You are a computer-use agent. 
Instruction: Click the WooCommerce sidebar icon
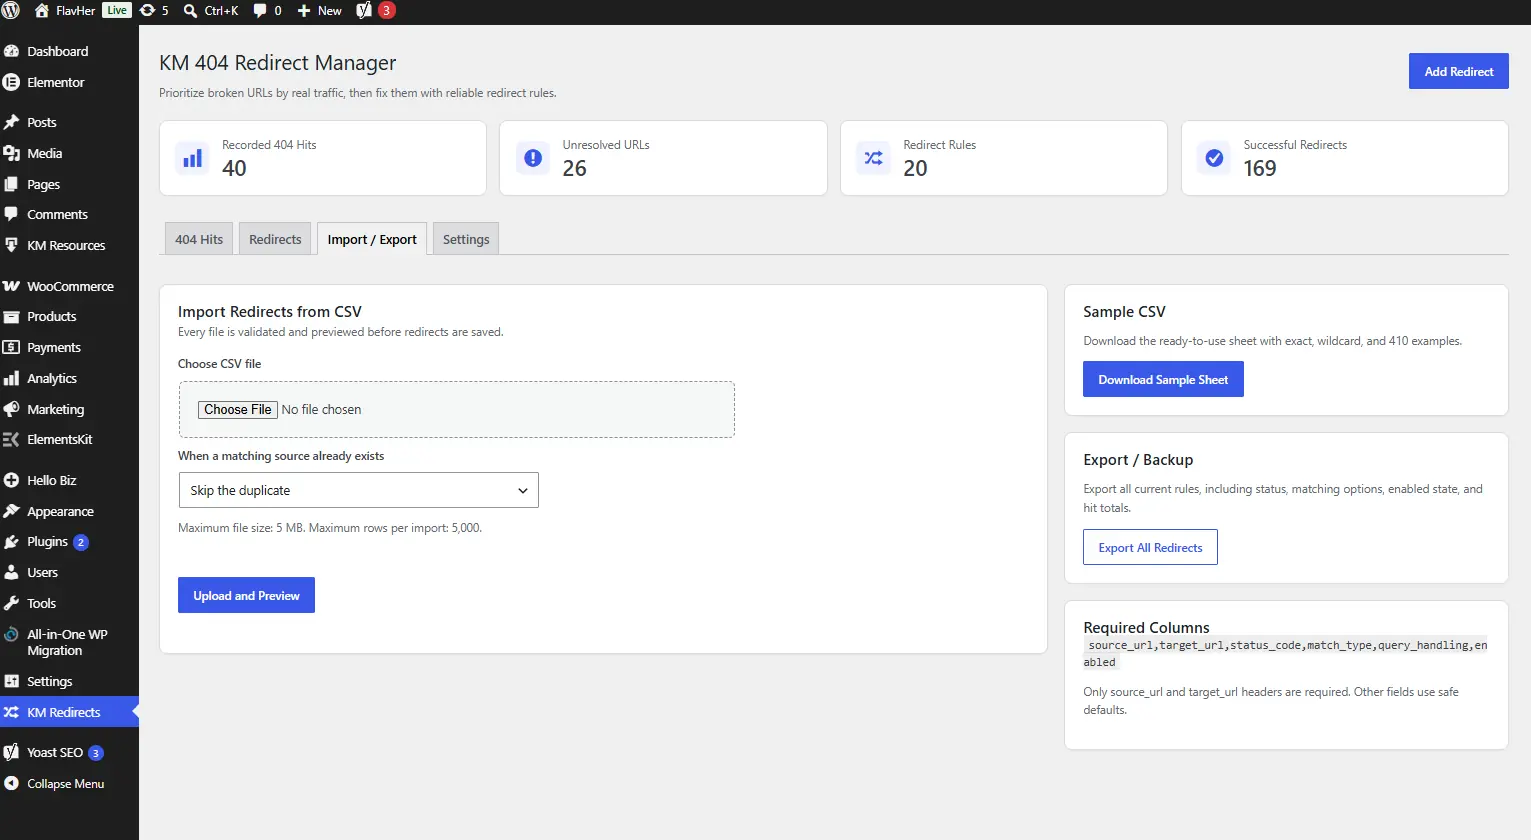click(12, 286)
